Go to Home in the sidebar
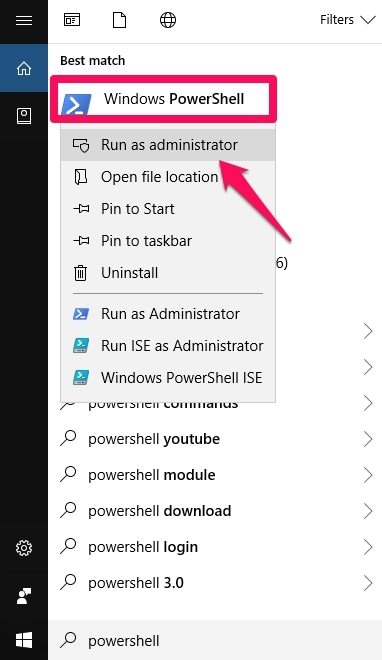382x660 pixels. (24, 68)
